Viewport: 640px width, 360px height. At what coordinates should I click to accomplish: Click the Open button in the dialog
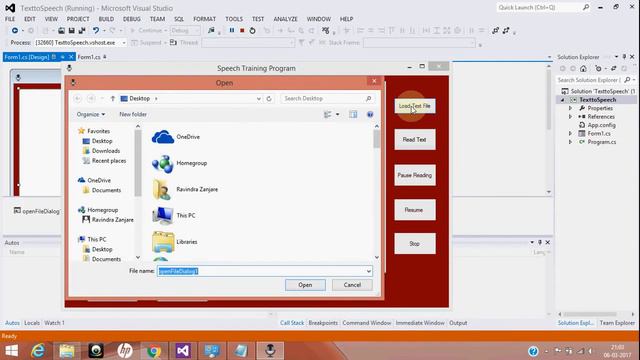click(x=305, y=285)
